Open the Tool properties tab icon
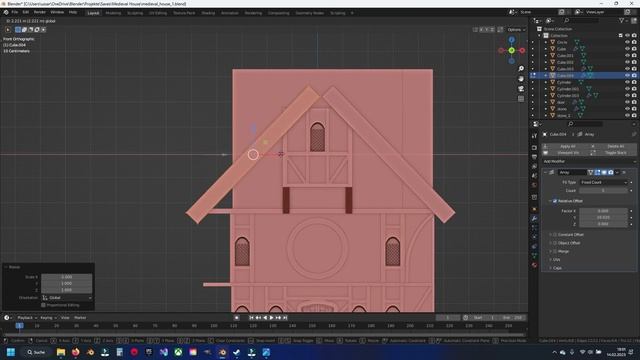 coord(534,136)
